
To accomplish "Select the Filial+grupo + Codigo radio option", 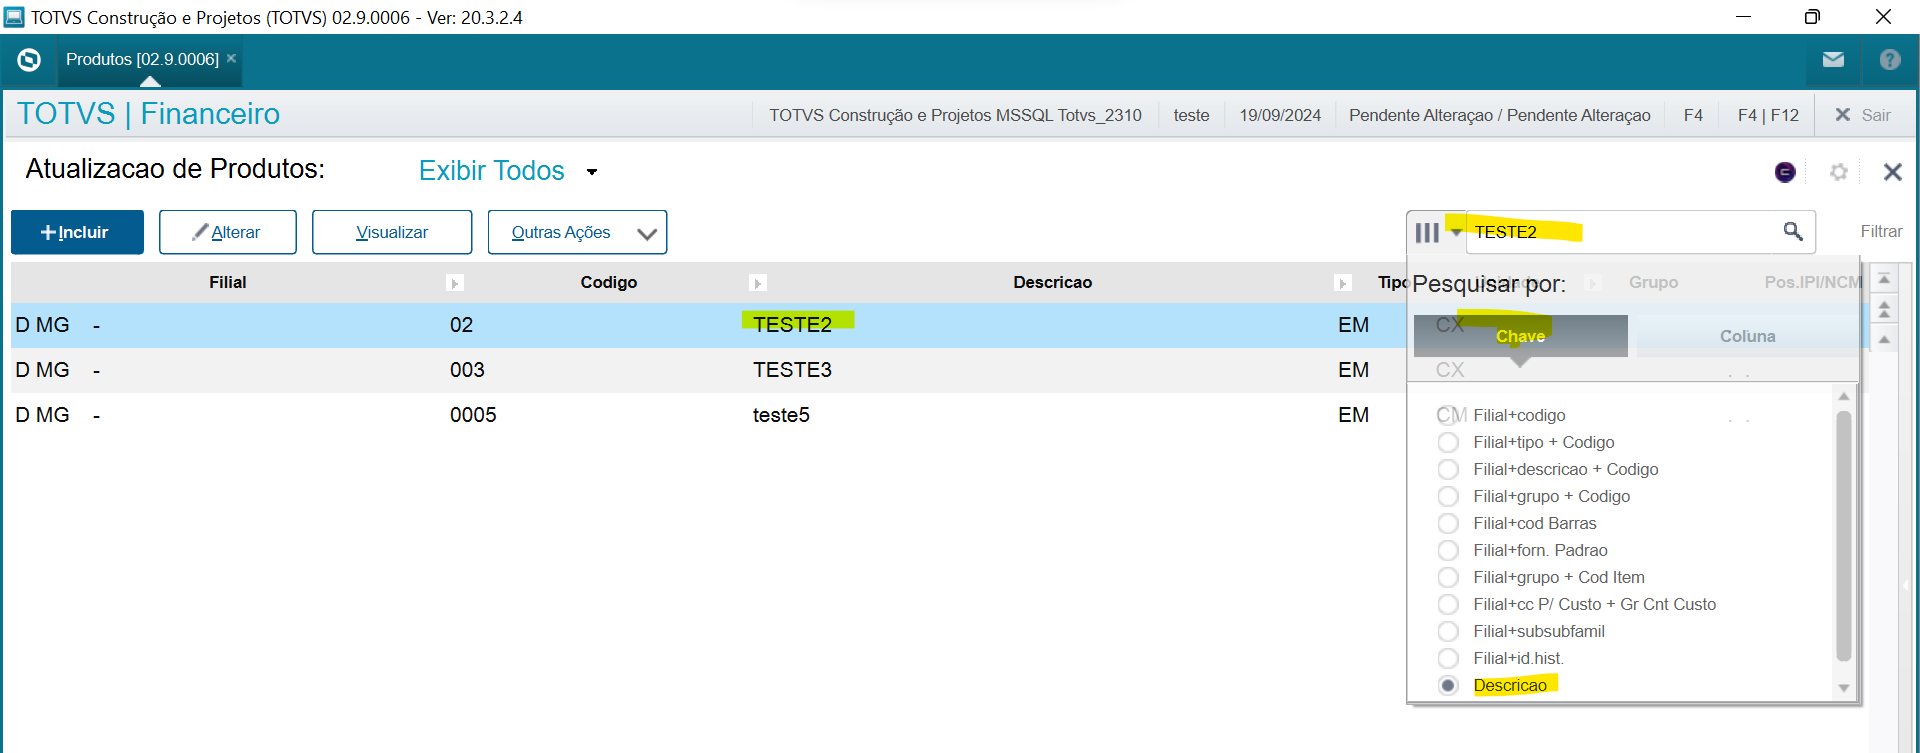I will coord(1448,496).
